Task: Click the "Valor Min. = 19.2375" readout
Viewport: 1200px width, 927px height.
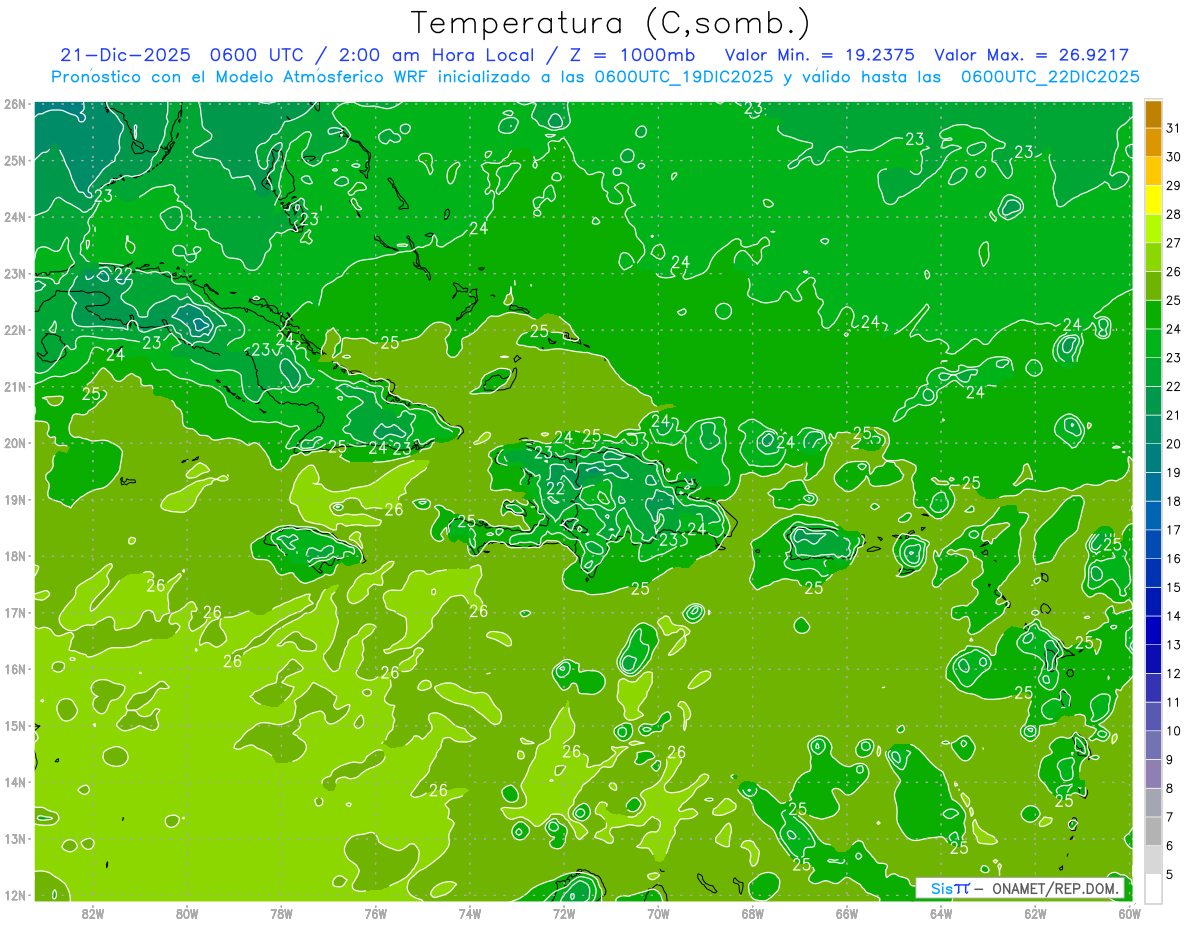Action: [821, 55]
